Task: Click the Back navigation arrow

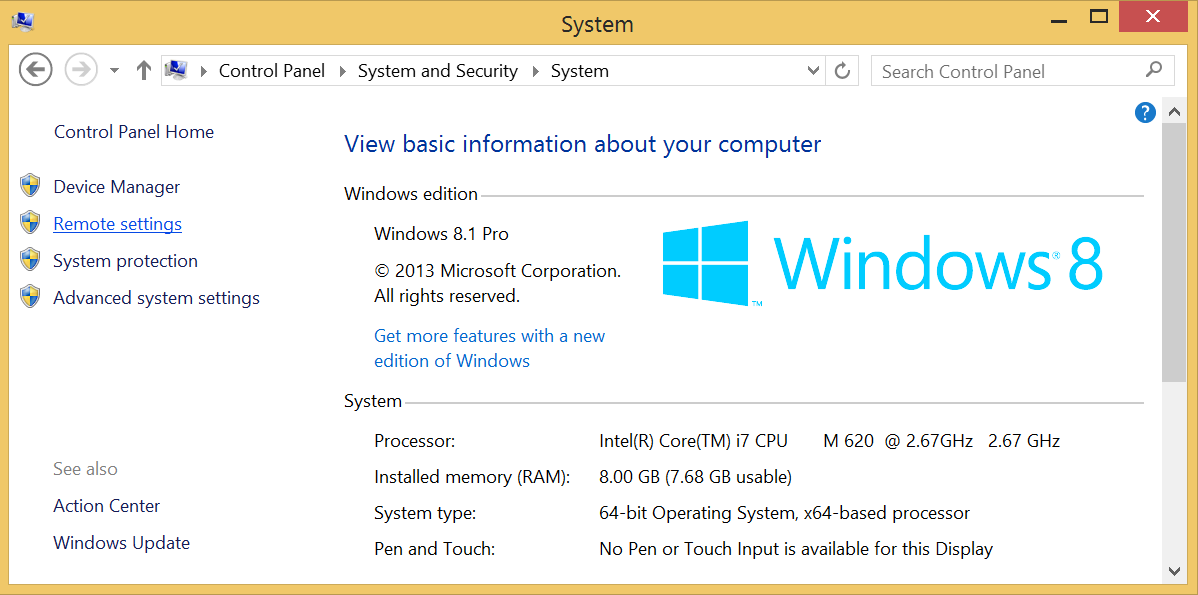Action: coord(35,70)
